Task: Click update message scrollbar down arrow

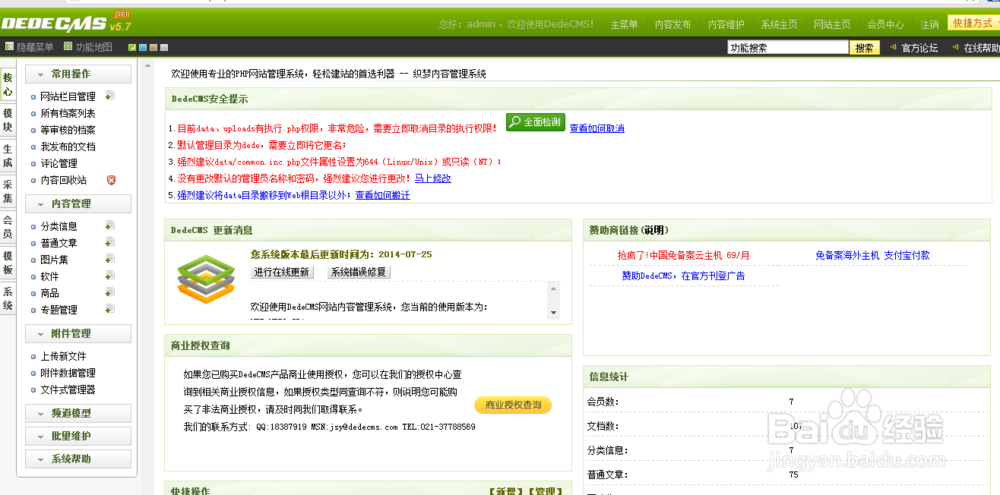Action: [x=554, y=313]
